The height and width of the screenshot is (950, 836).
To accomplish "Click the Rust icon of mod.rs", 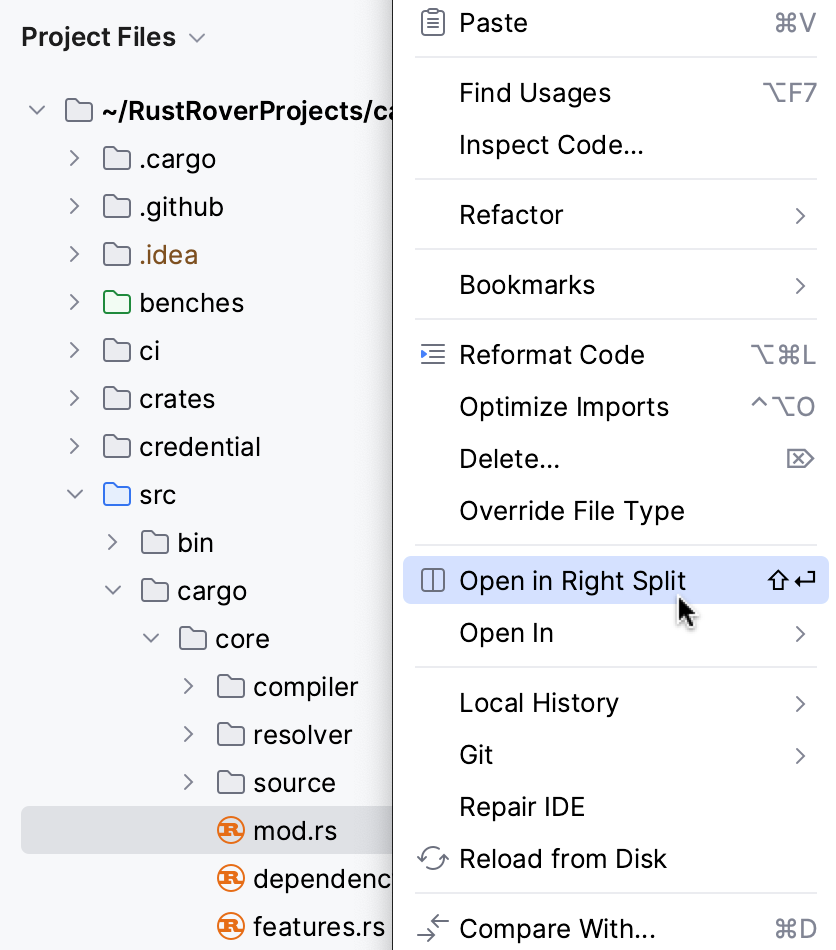I will pos(231,831).
